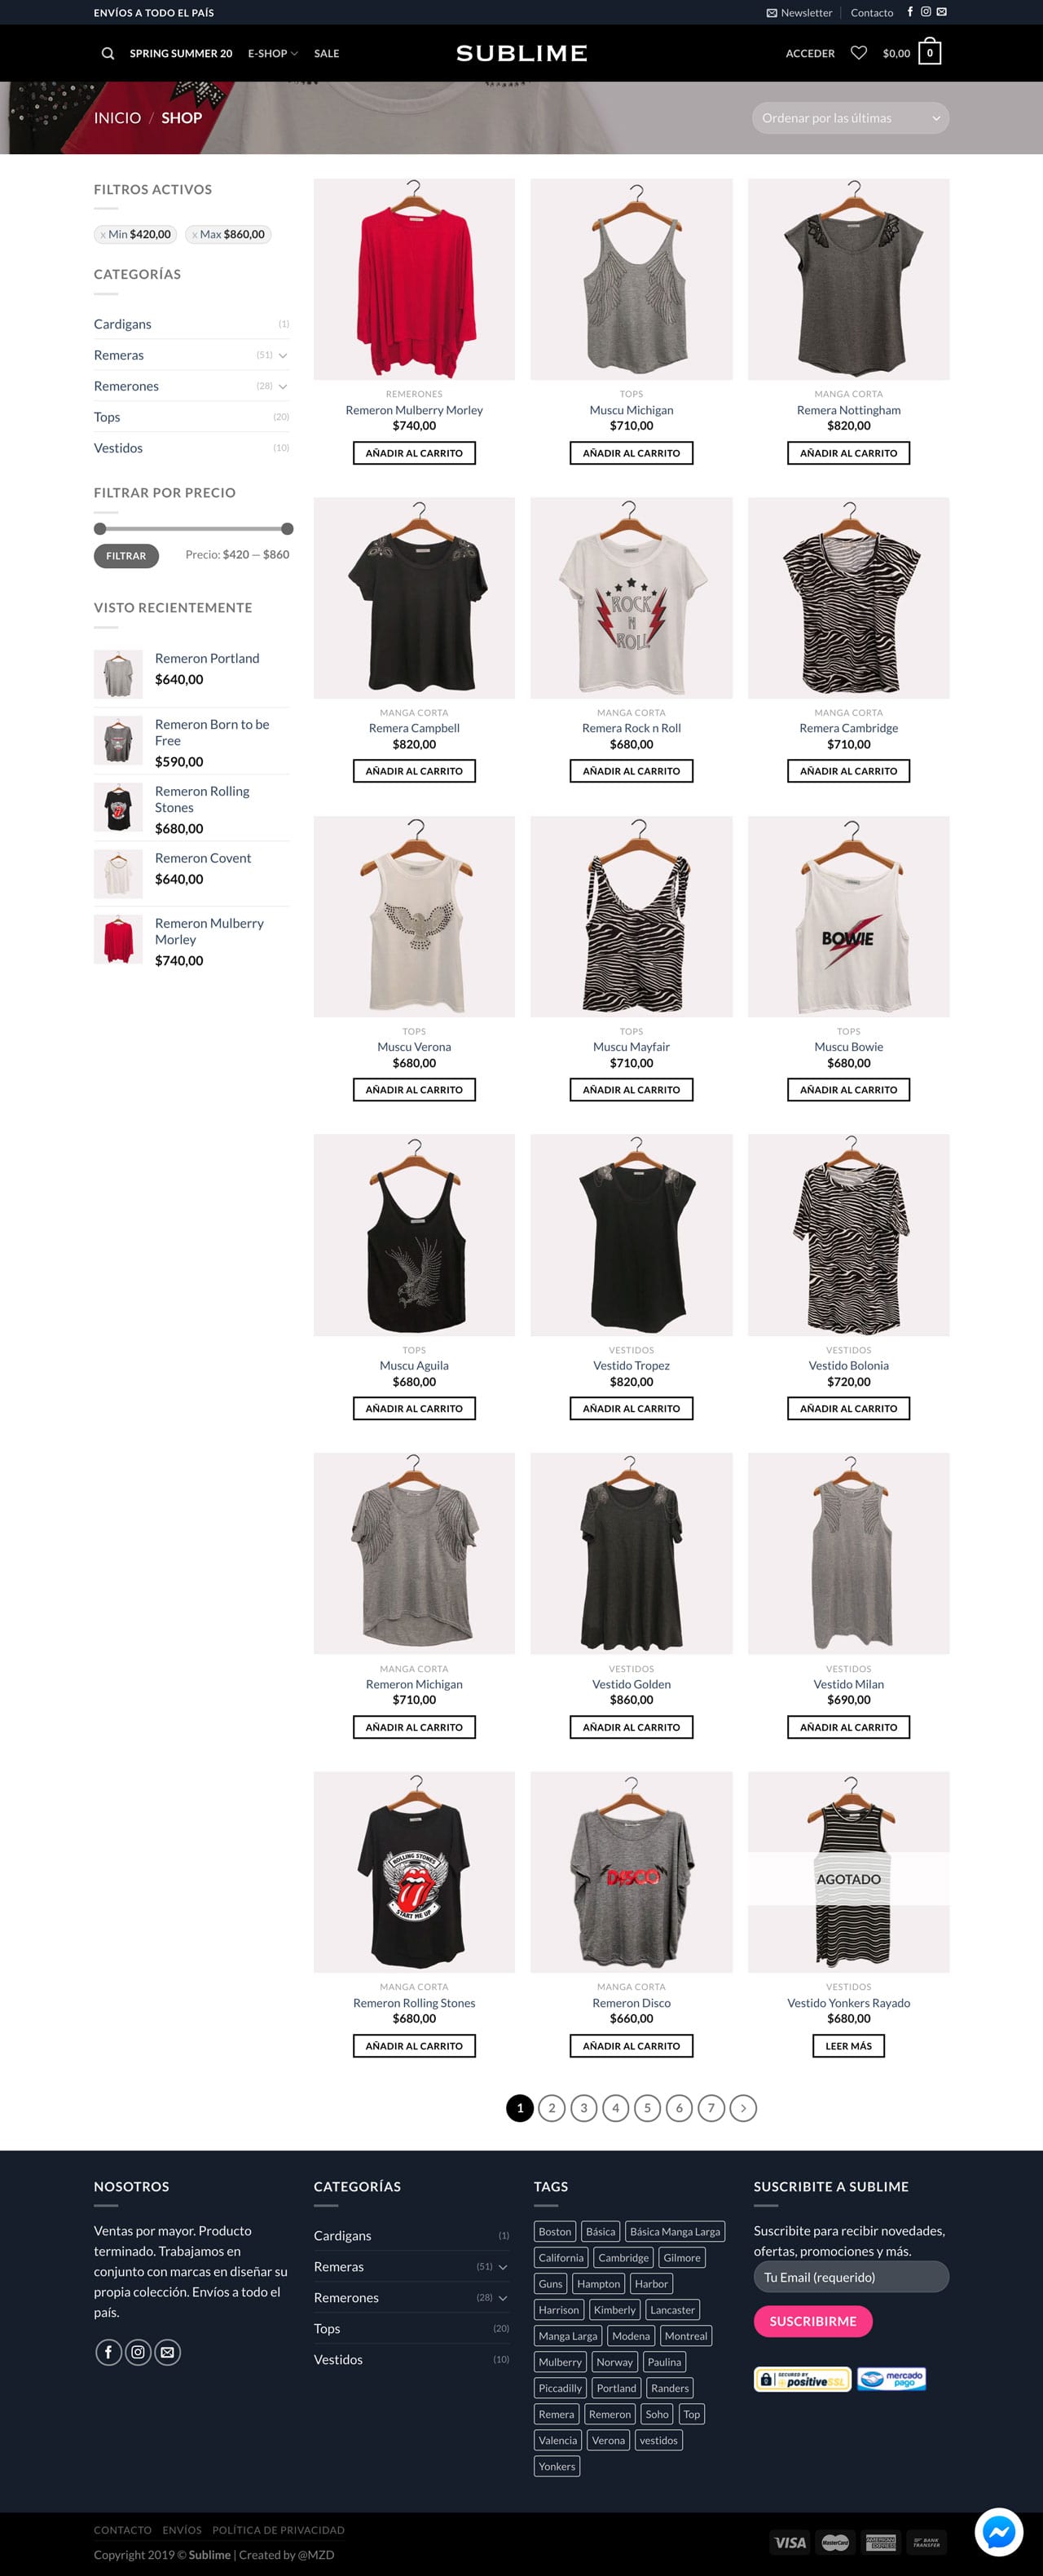Remove the Min $420,00 active filter
Viewport: 1043px width, 2576px height.
point(135,234)
